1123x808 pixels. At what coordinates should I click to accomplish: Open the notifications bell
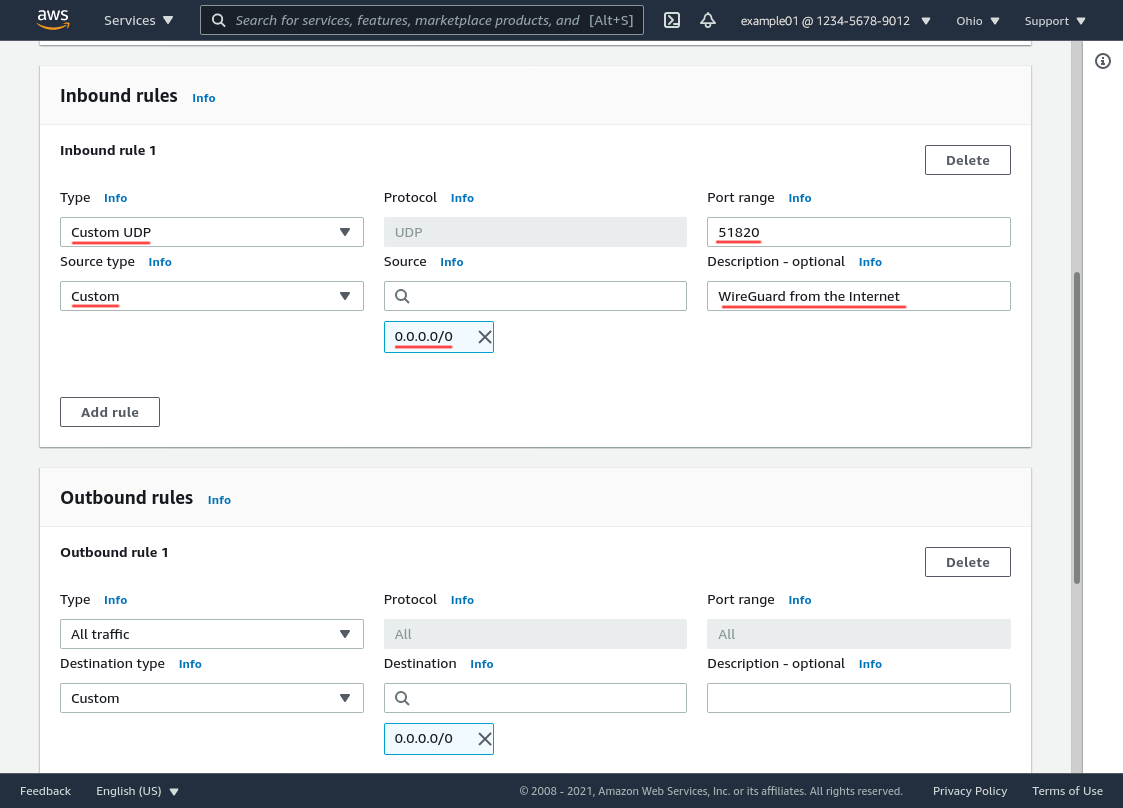tap(708, 20)
